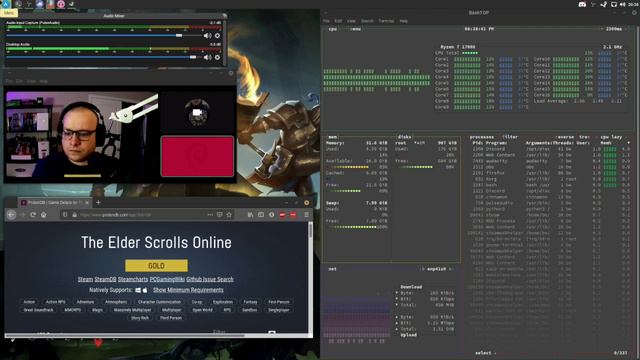Select the Action tag chip

[29, 302]
